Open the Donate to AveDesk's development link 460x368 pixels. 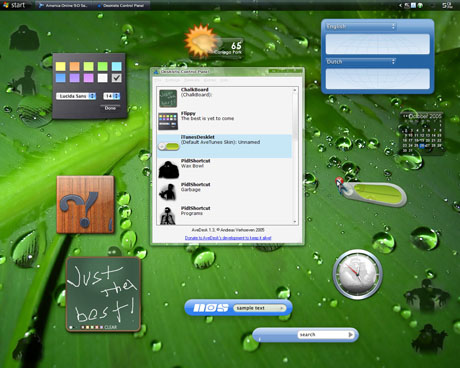[x=228, y=238]
